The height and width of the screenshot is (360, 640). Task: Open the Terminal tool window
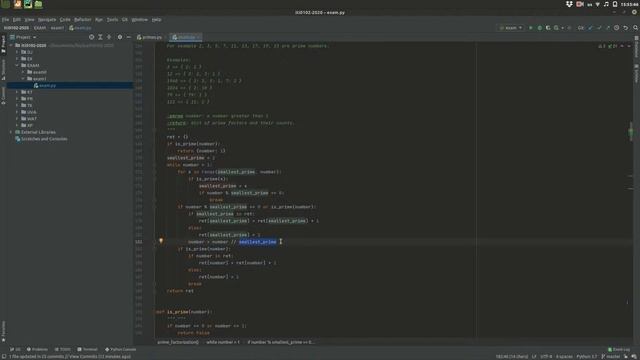tap(87, 349)
